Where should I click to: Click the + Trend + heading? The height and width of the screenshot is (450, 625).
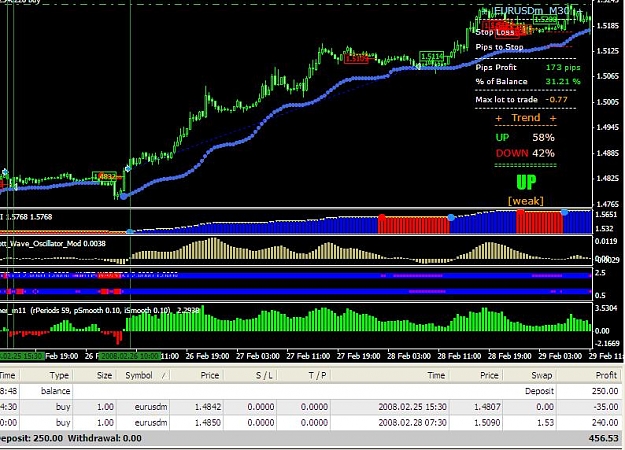click(526, 118)
